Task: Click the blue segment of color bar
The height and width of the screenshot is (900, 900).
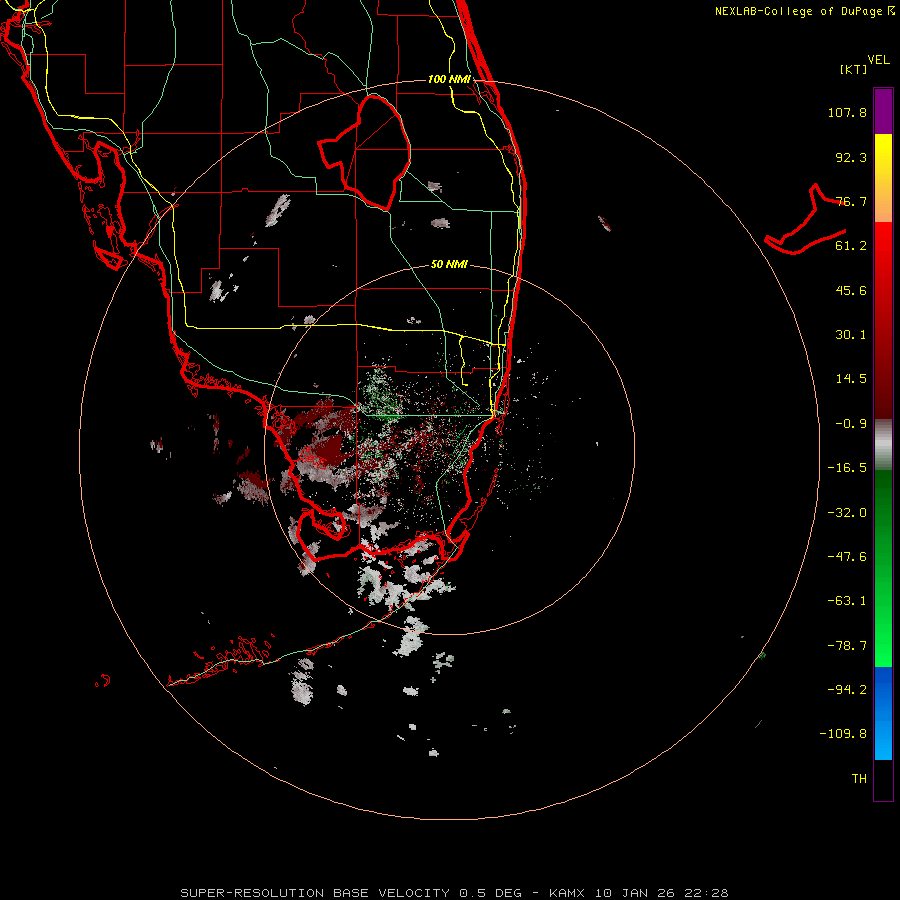Action: [x=883, y=713]
